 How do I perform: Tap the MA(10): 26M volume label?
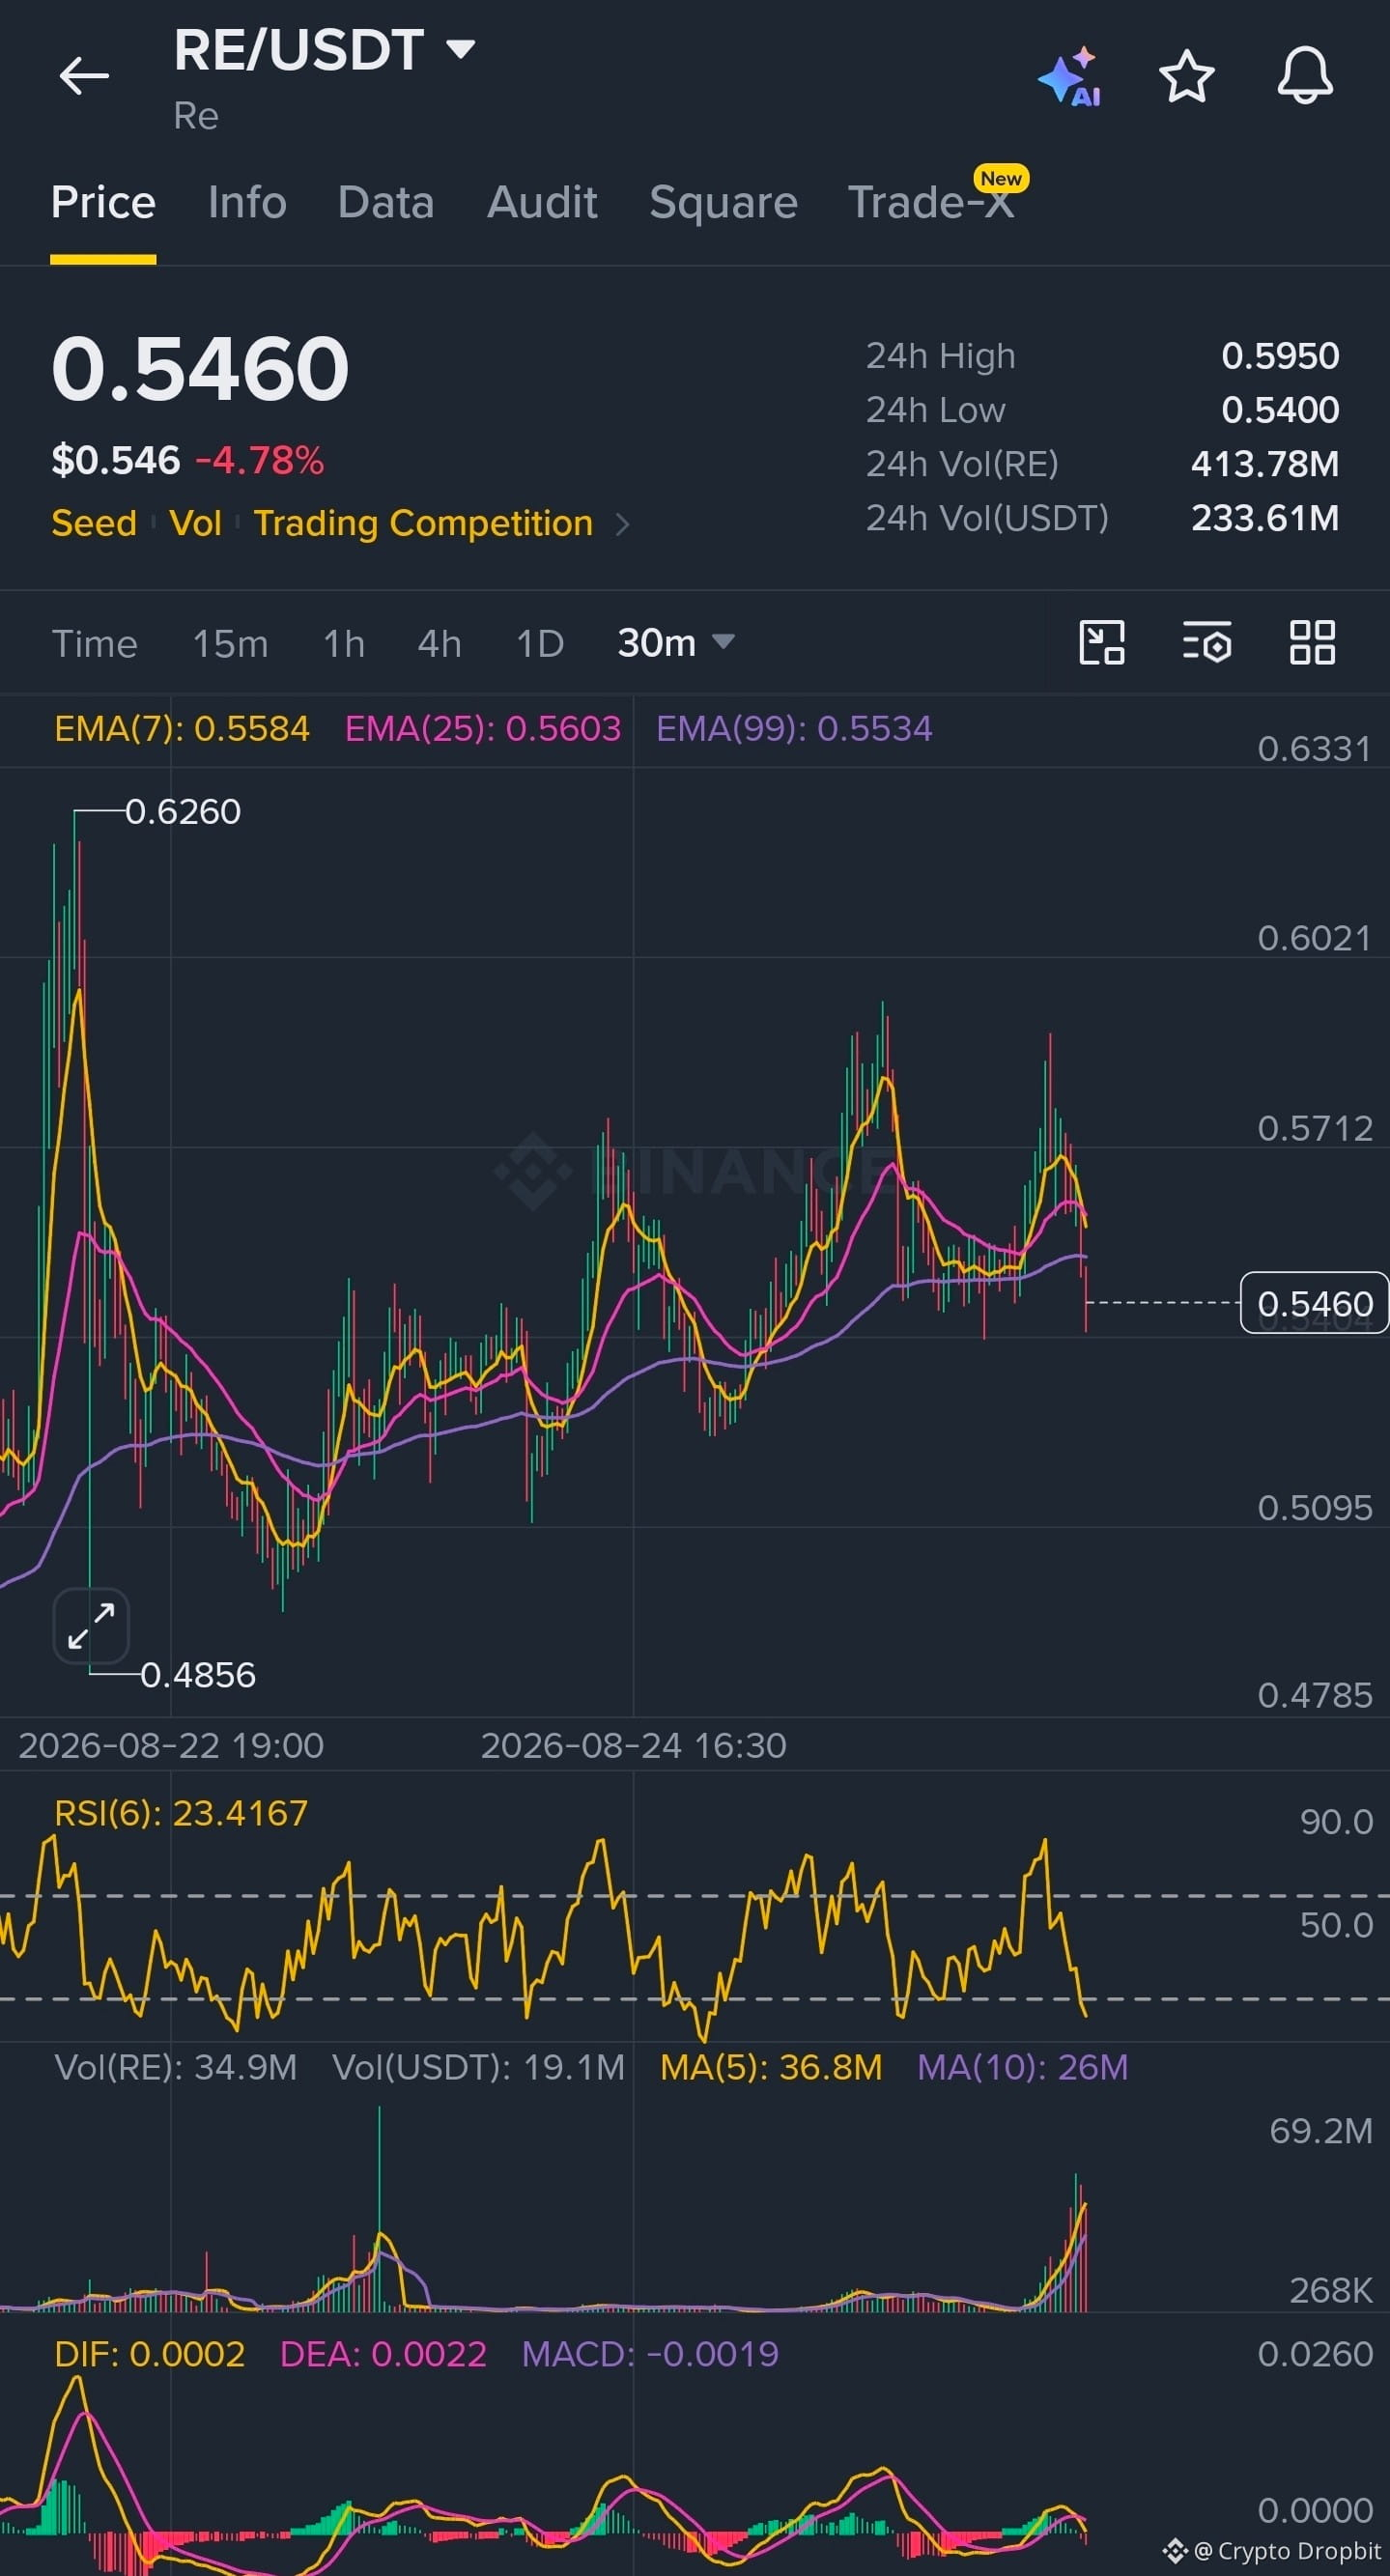[1022, 2067]
